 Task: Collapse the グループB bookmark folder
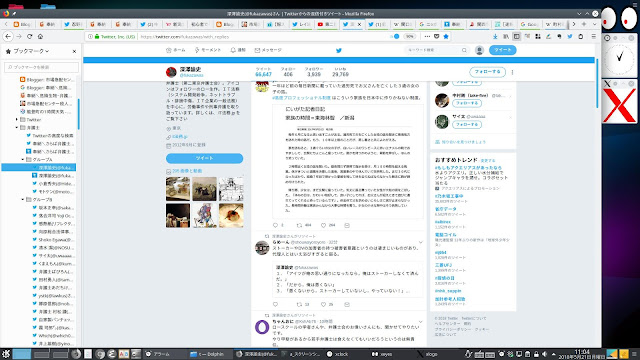click(23, 200)
